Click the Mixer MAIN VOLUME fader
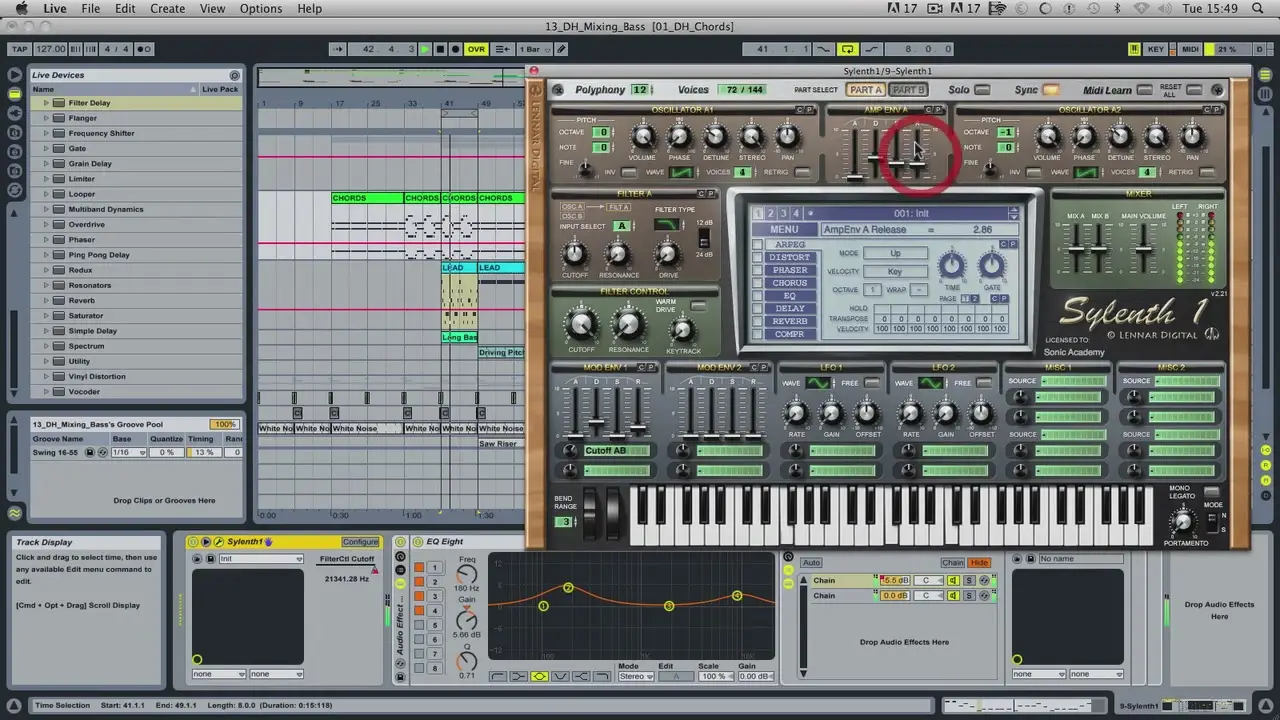The image size is (1280, 720). (1143, 248)
